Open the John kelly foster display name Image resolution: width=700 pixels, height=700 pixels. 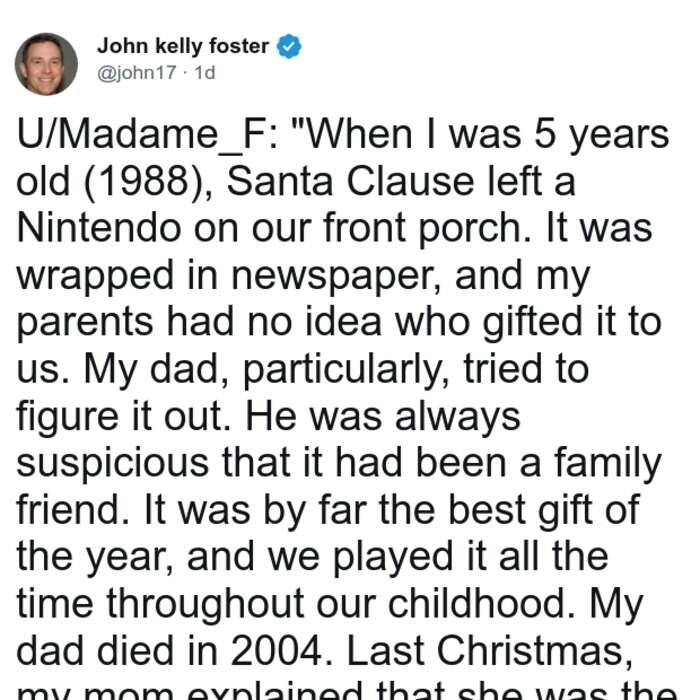[x=183, y=46]
